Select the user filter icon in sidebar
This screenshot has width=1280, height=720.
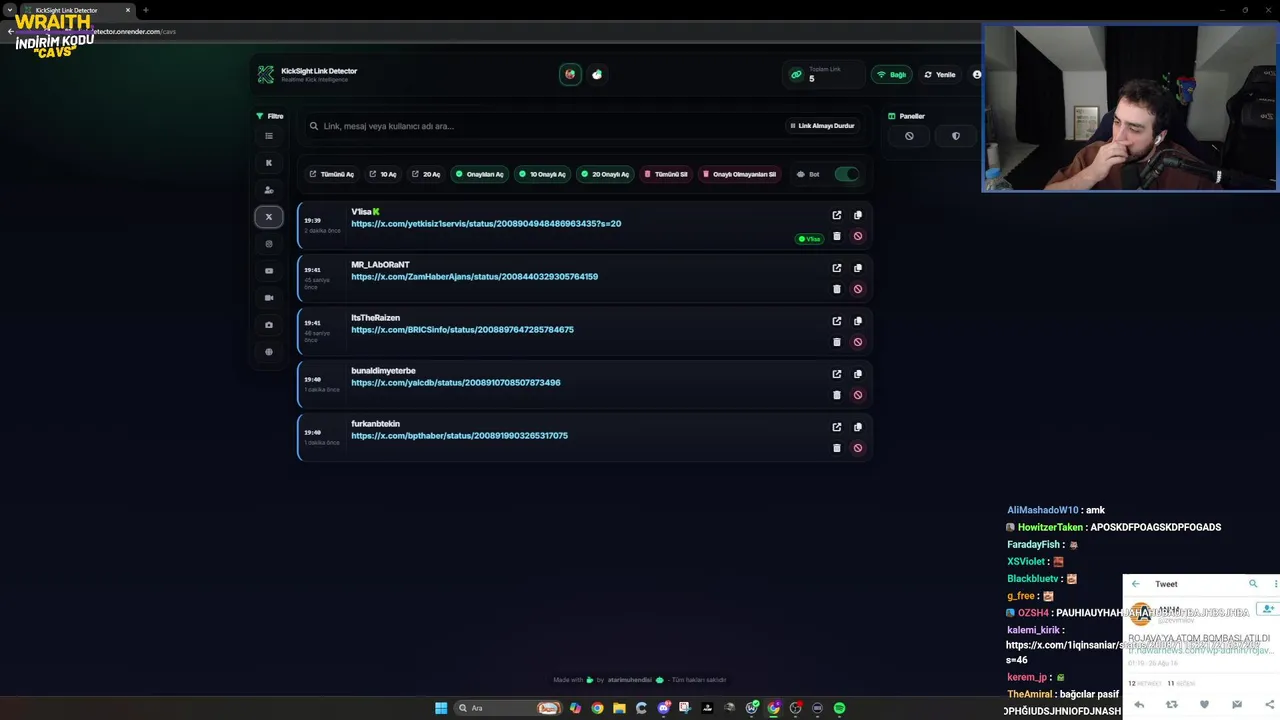click(268, 190)
